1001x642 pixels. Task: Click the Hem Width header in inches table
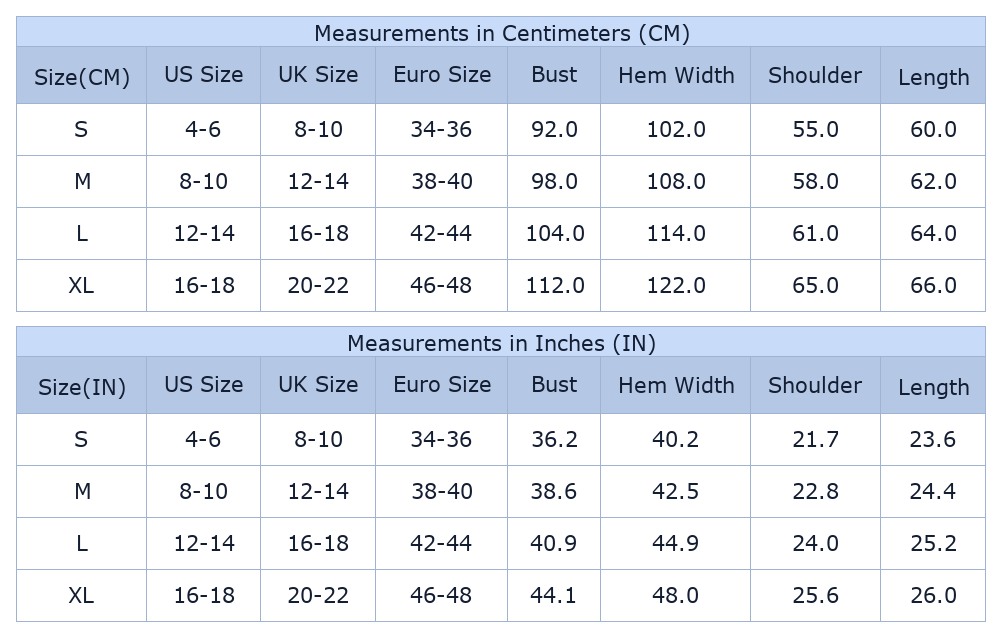tap(676, 385)
